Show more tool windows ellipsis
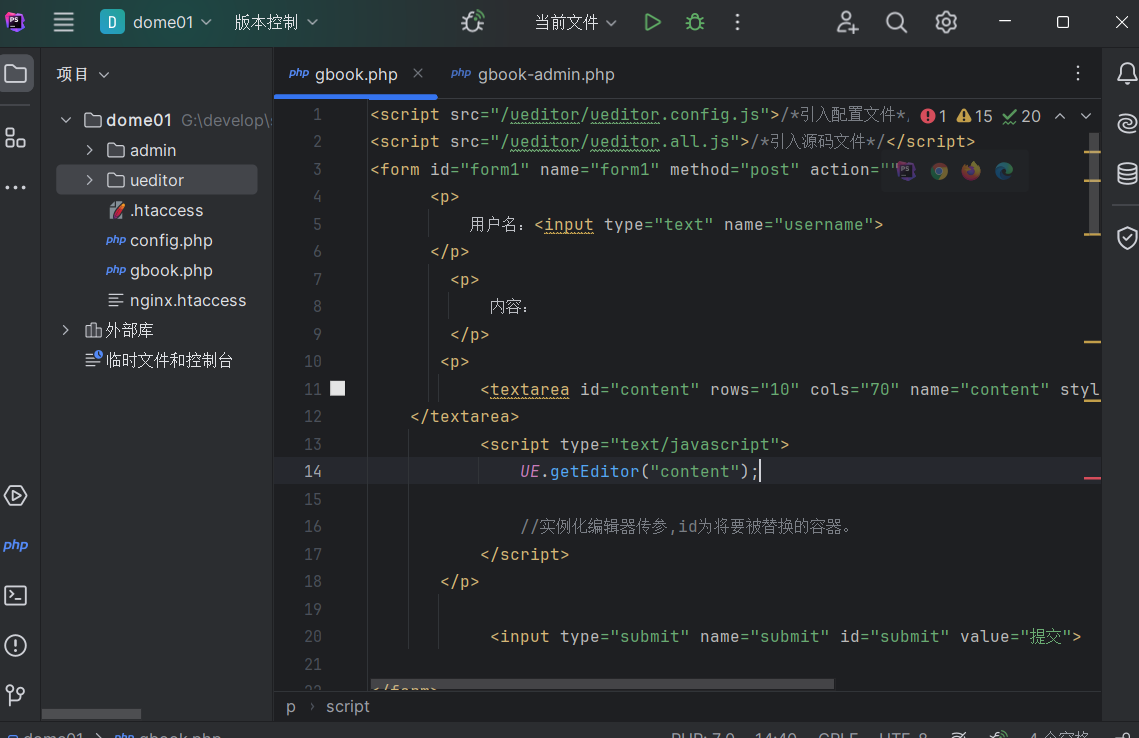The image size is (1139, 738). pos(15,187)
